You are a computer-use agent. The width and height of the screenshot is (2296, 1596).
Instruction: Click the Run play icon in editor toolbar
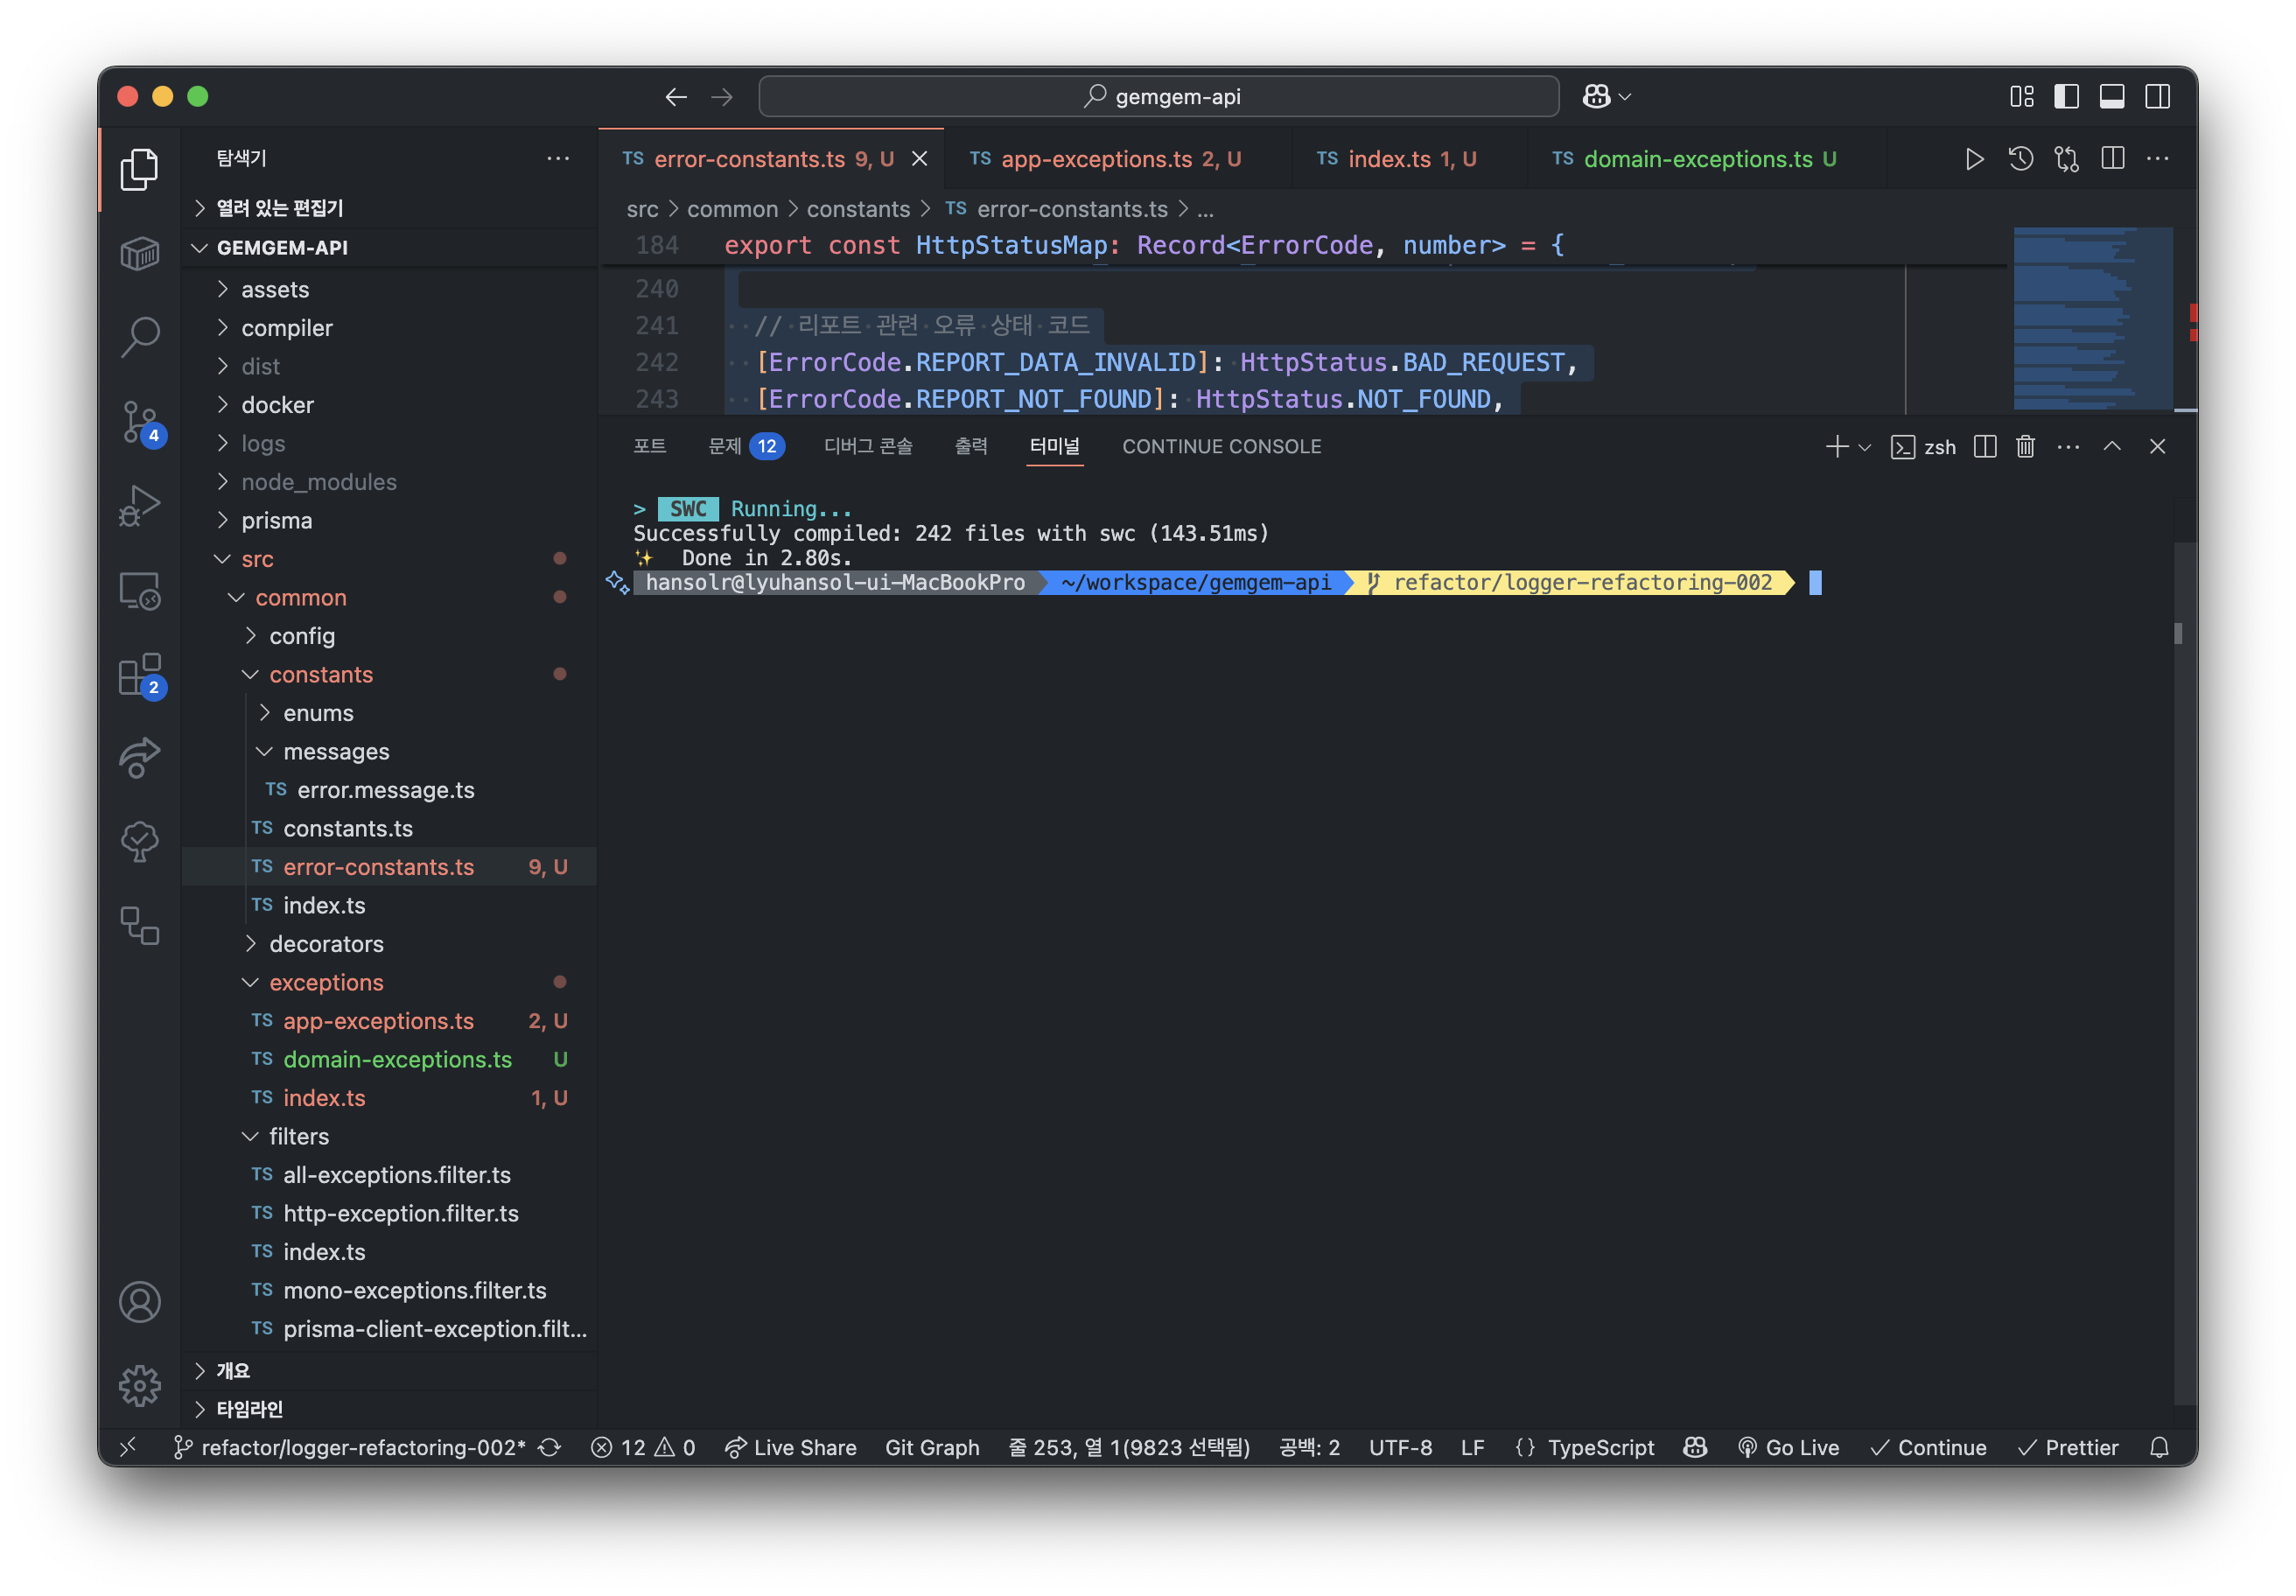(x=1974, y=159)
